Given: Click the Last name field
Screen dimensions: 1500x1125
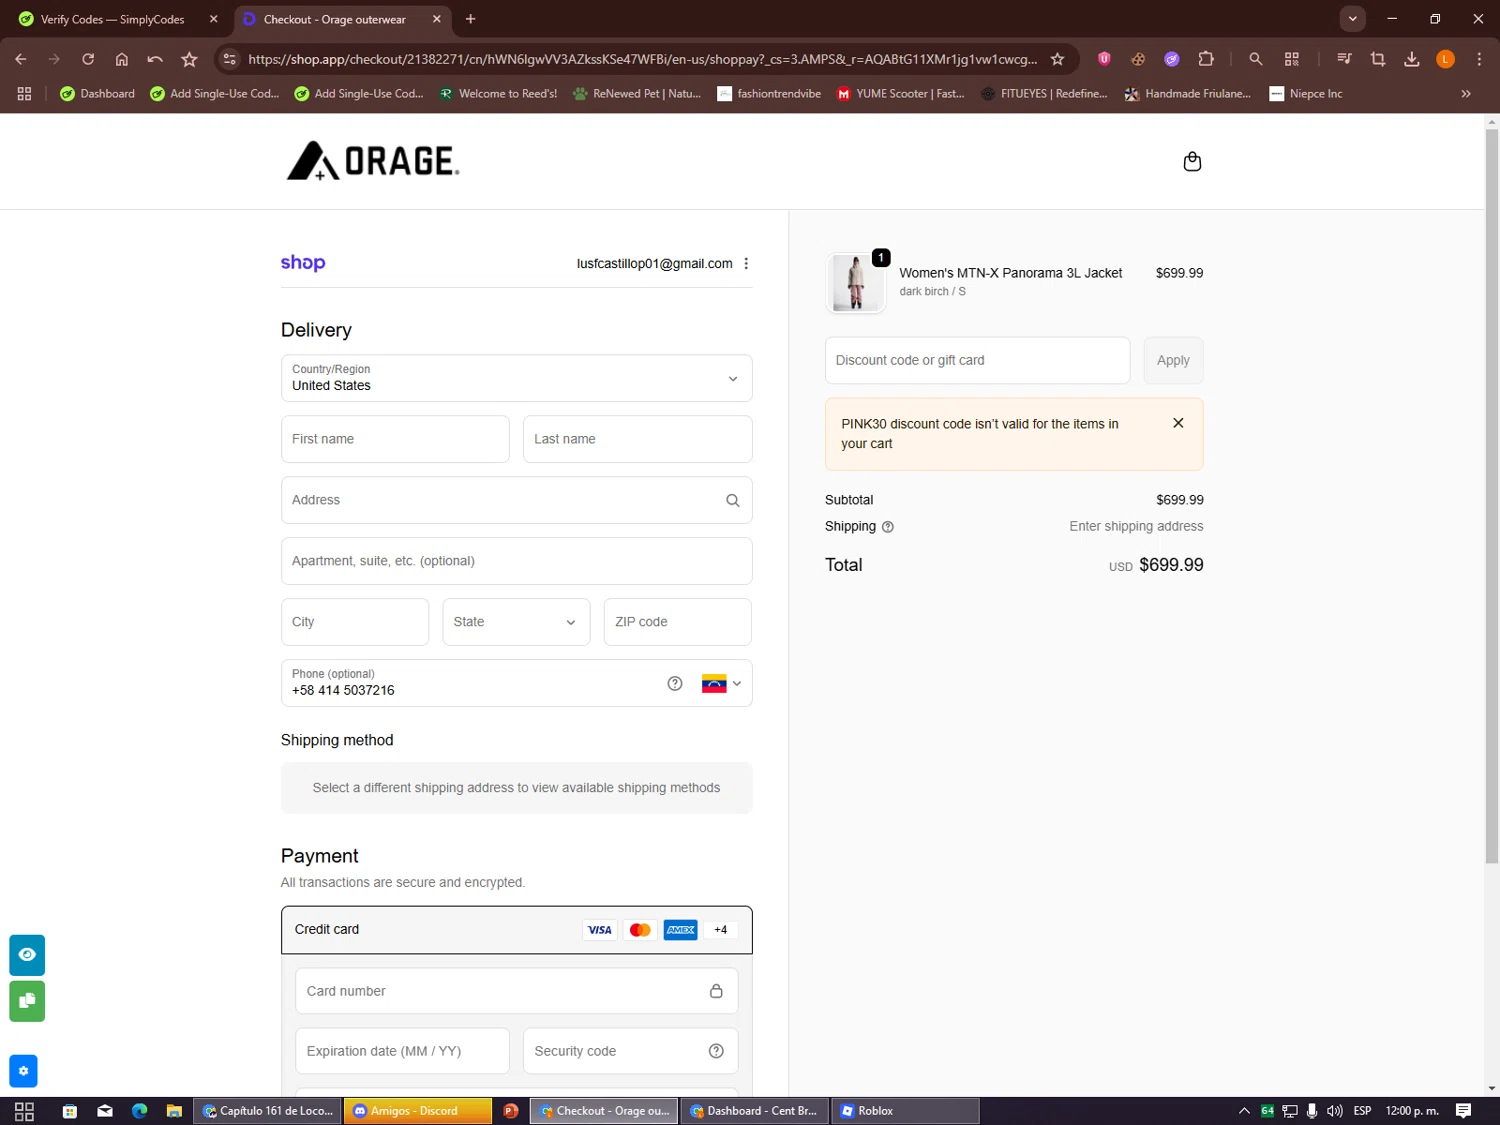Looking at the screenshot, I should point(637,439).
